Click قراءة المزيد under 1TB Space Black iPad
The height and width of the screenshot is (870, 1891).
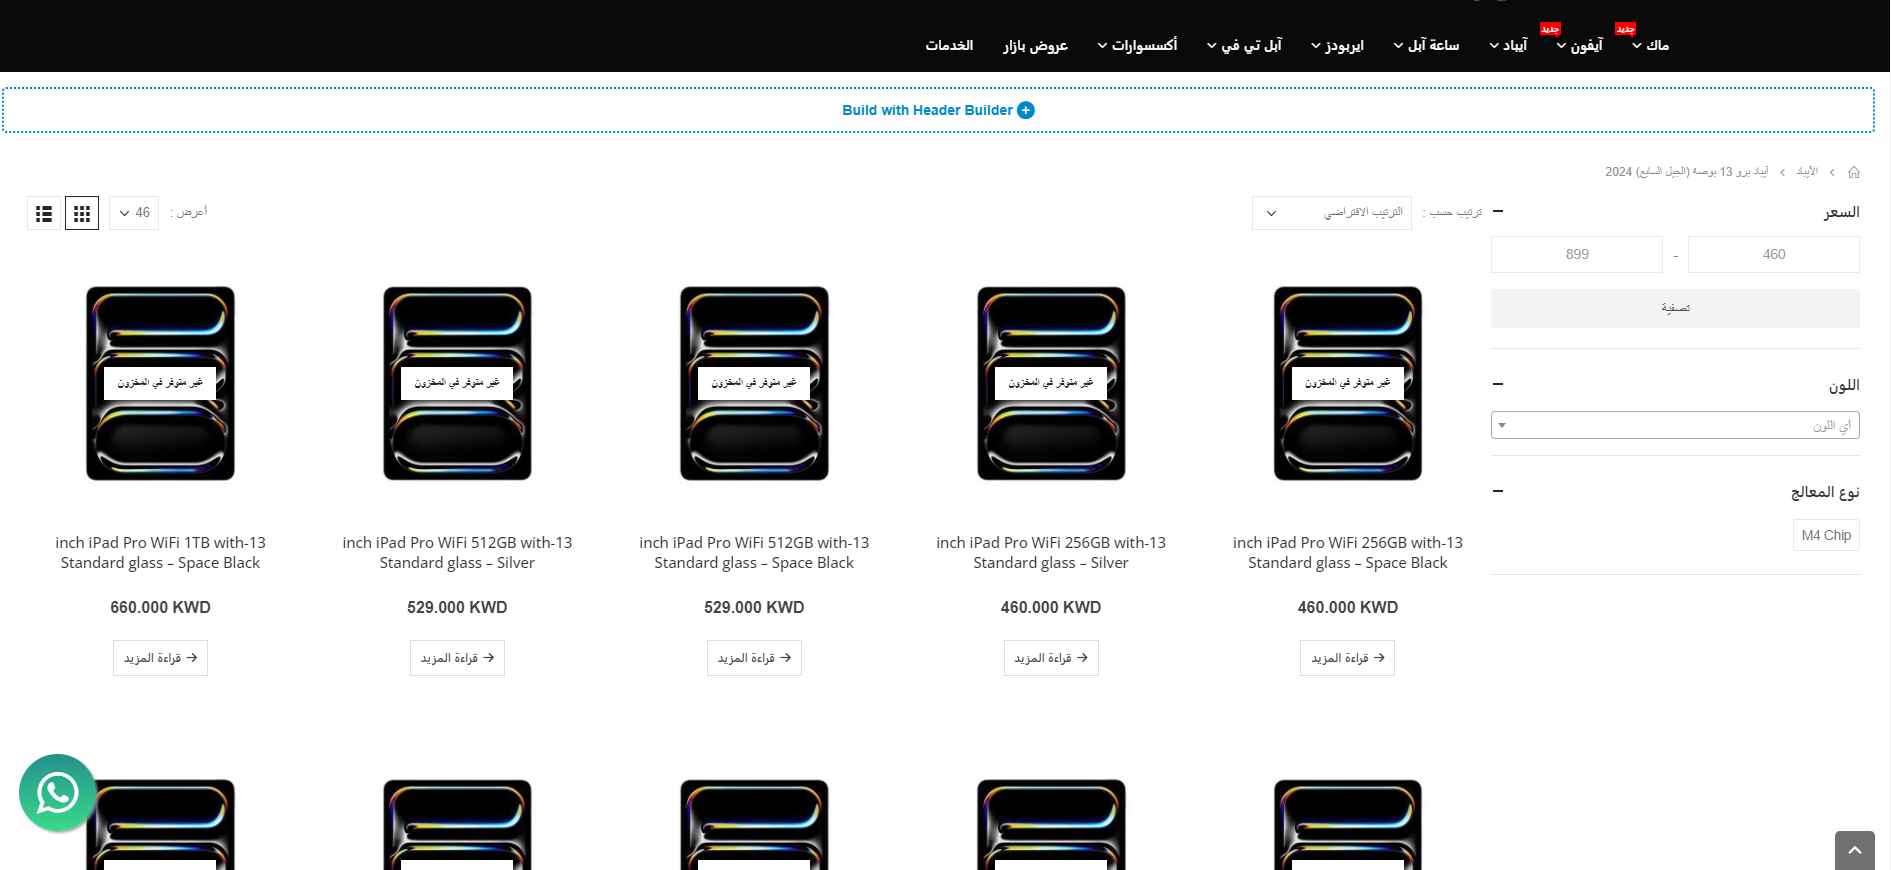click(x=160, y=658)
